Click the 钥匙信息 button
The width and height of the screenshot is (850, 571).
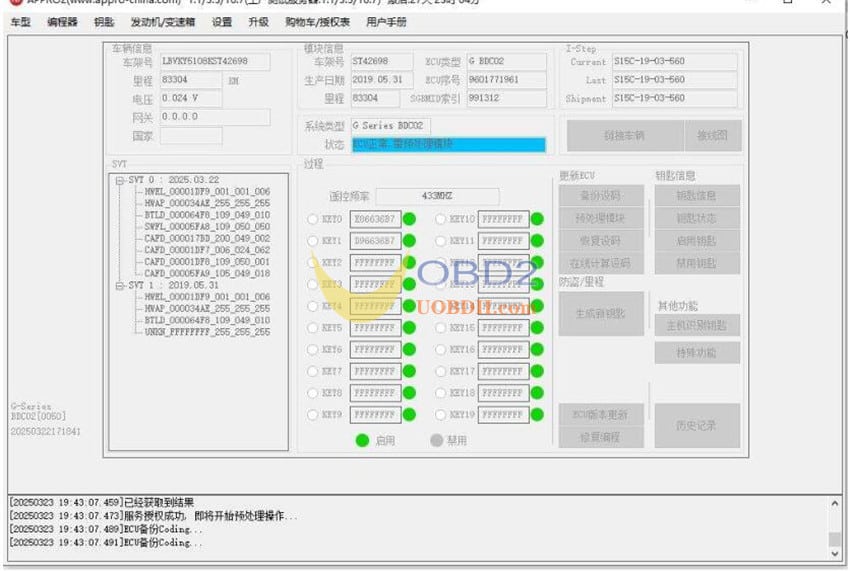[x=697, y=196]
